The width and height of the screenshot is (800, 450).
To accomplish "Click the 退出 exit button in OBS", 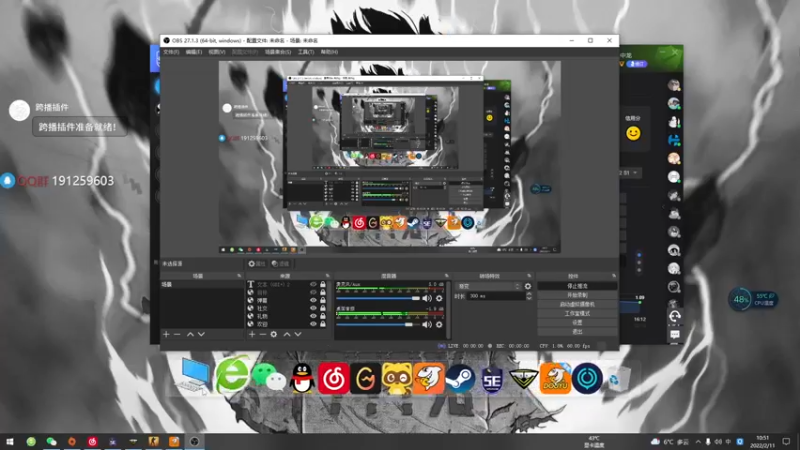I will 577,332.
